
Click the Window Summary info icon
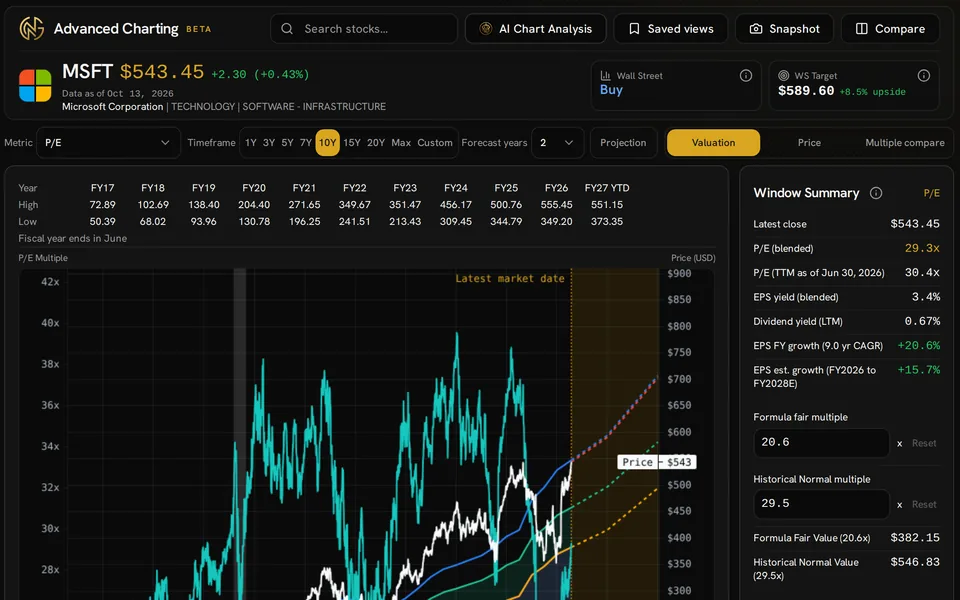pos(876,193)
